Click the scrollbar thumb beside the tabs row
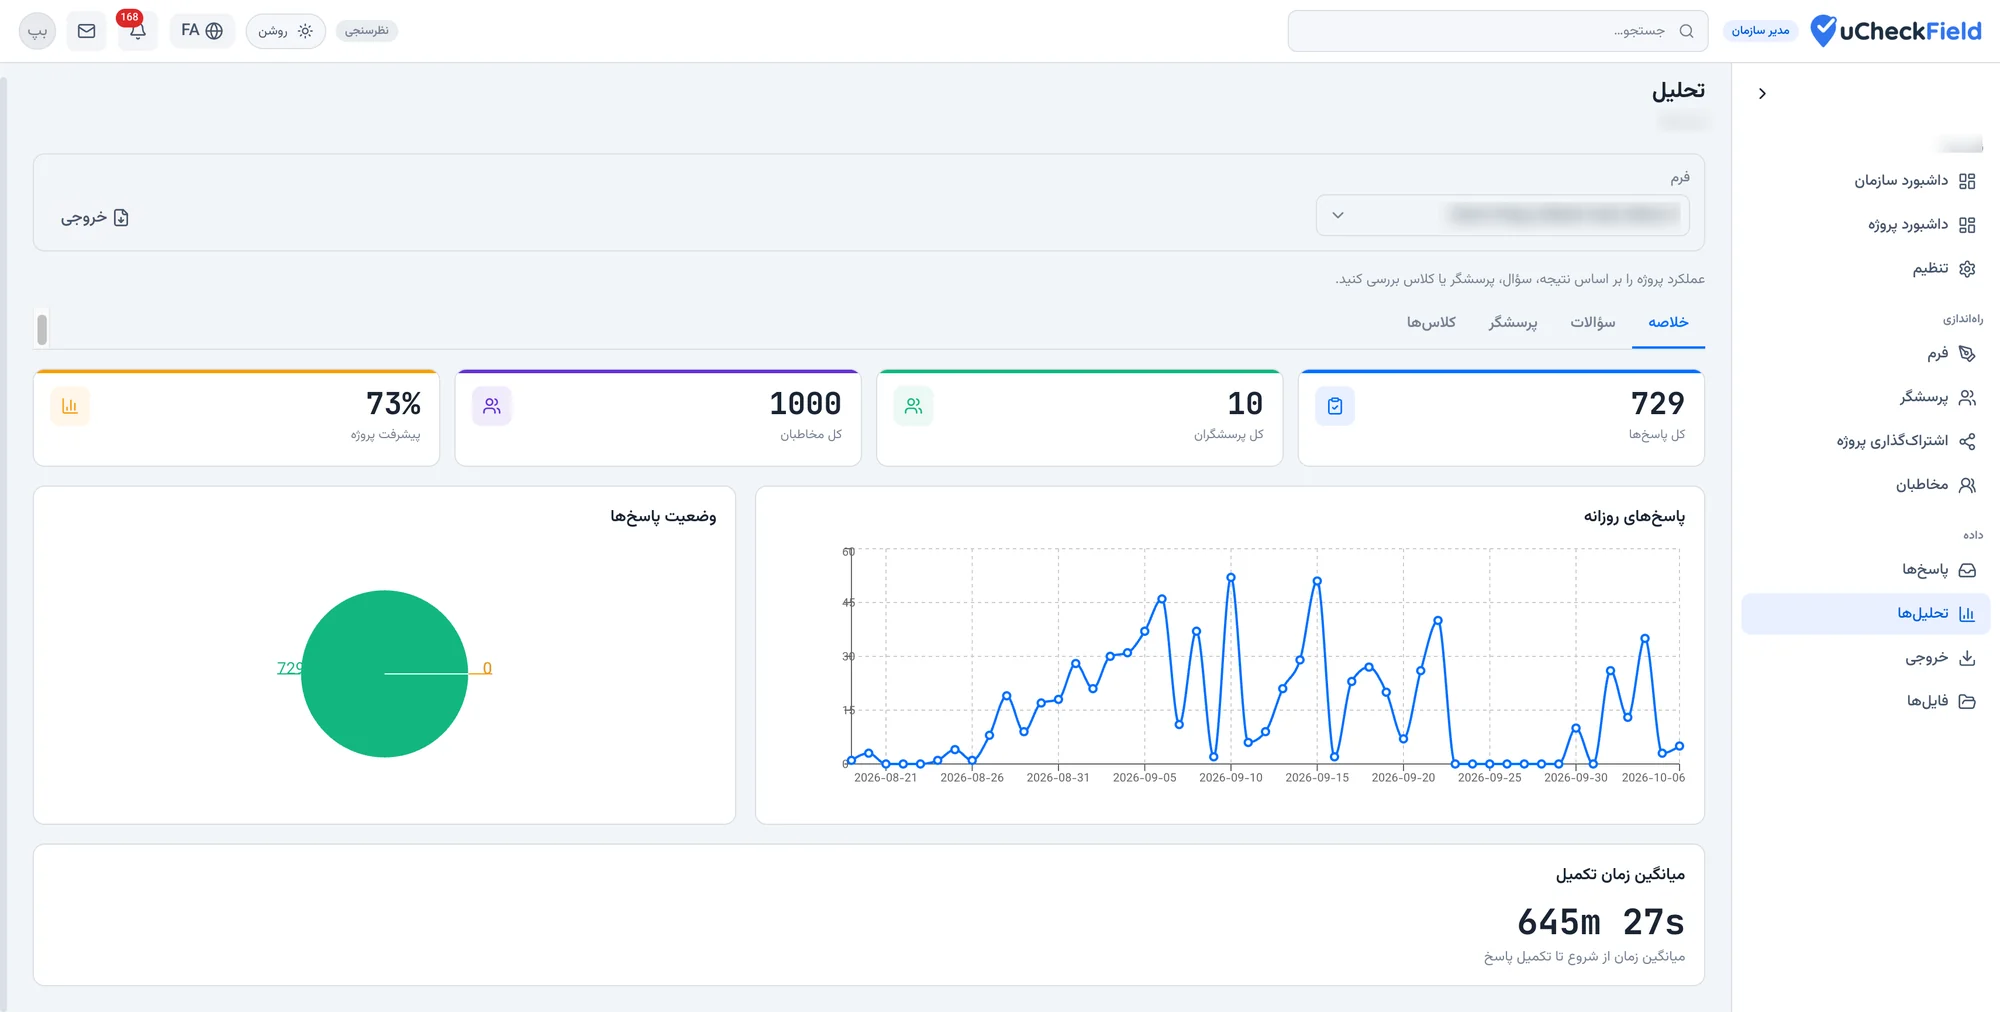The image size is (2000, 1012). tap(42, 329)
